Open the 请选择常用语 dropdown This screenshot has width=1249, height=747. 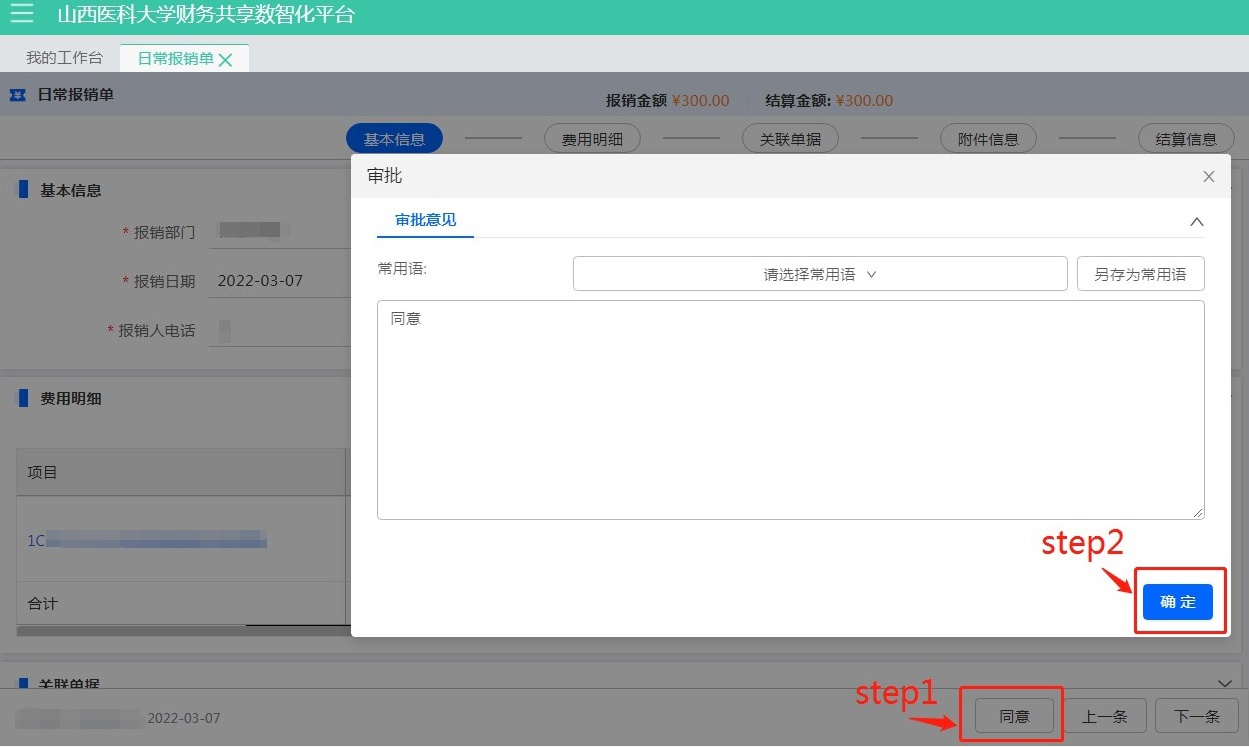pyautogui.click(x=819, y=274)
